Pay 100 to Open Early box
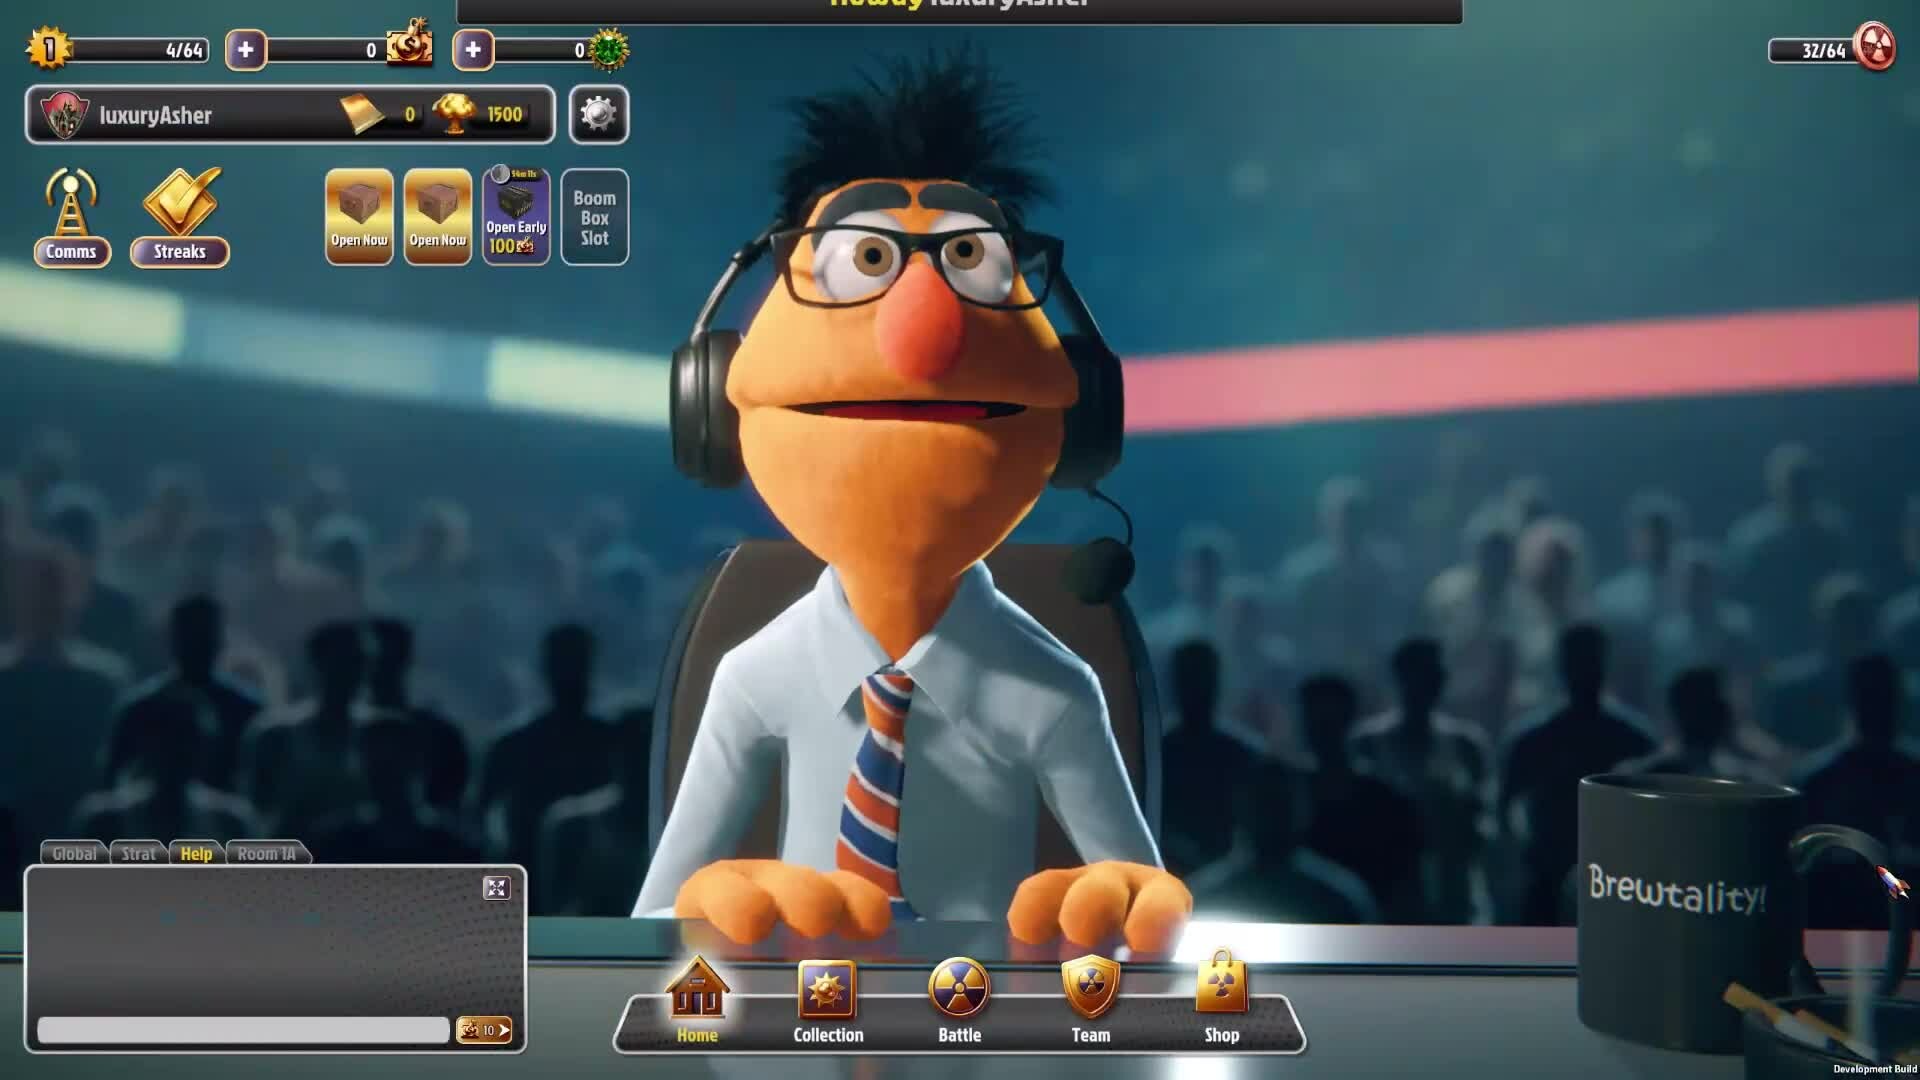 click(516, 217)
